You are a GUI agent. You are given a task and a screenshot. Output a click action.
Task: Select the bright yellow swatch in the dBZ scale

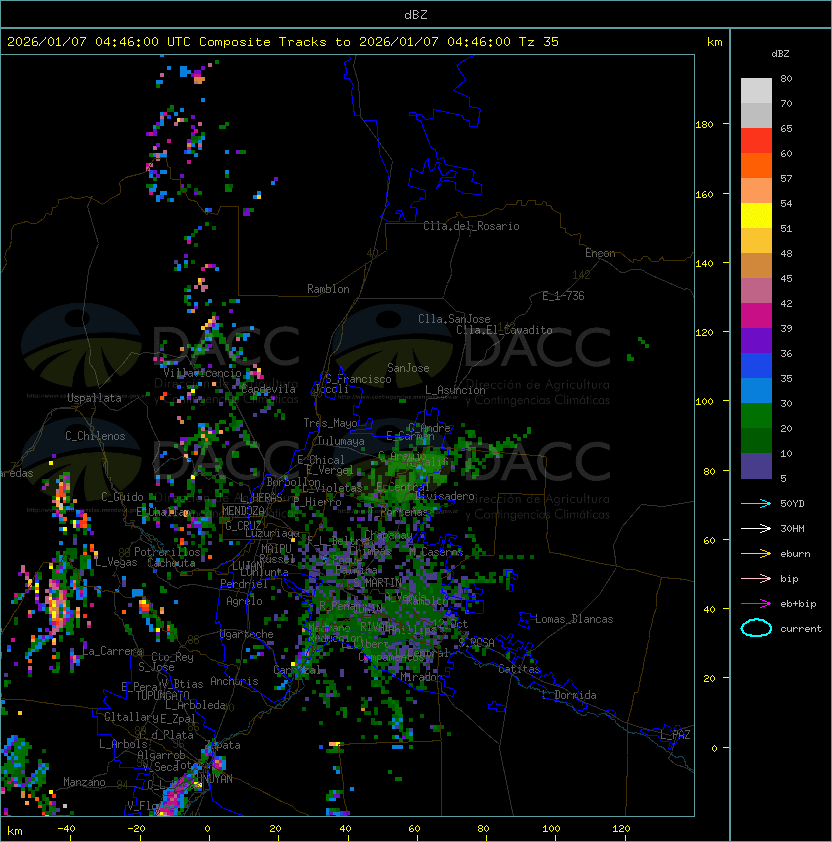pyautogui.click(x=756, y=215)
